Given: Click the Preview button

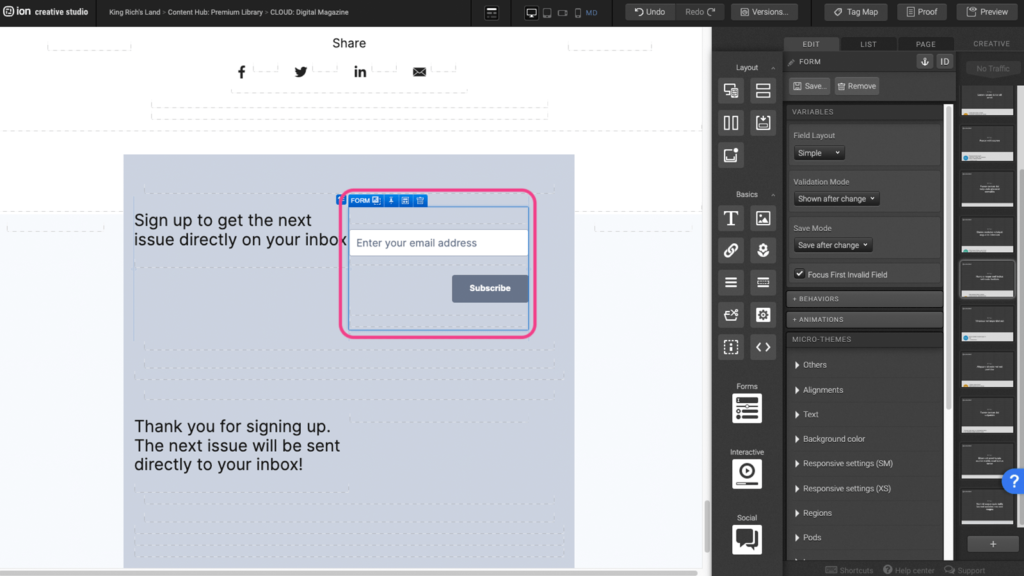Looking at the screenshot, I should tap(987, 12).
